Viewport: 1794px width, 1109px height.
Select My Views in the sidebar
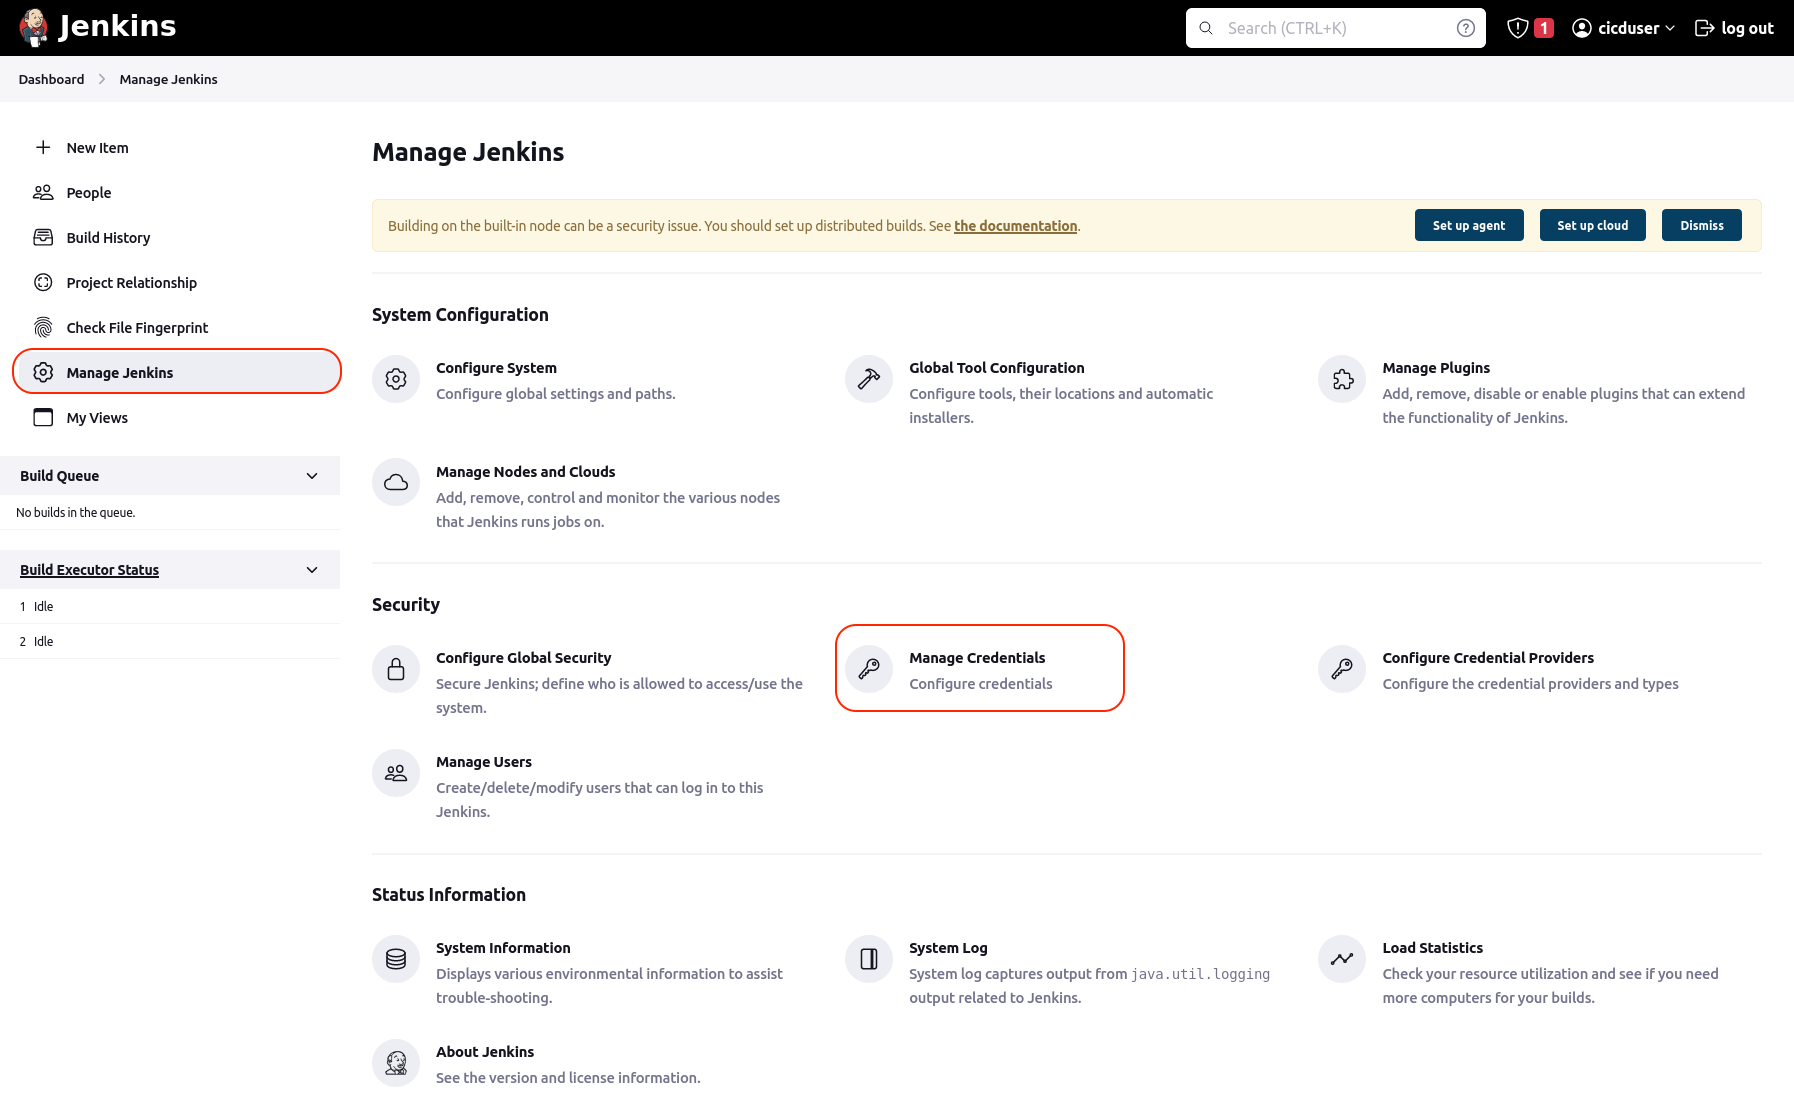97,418
